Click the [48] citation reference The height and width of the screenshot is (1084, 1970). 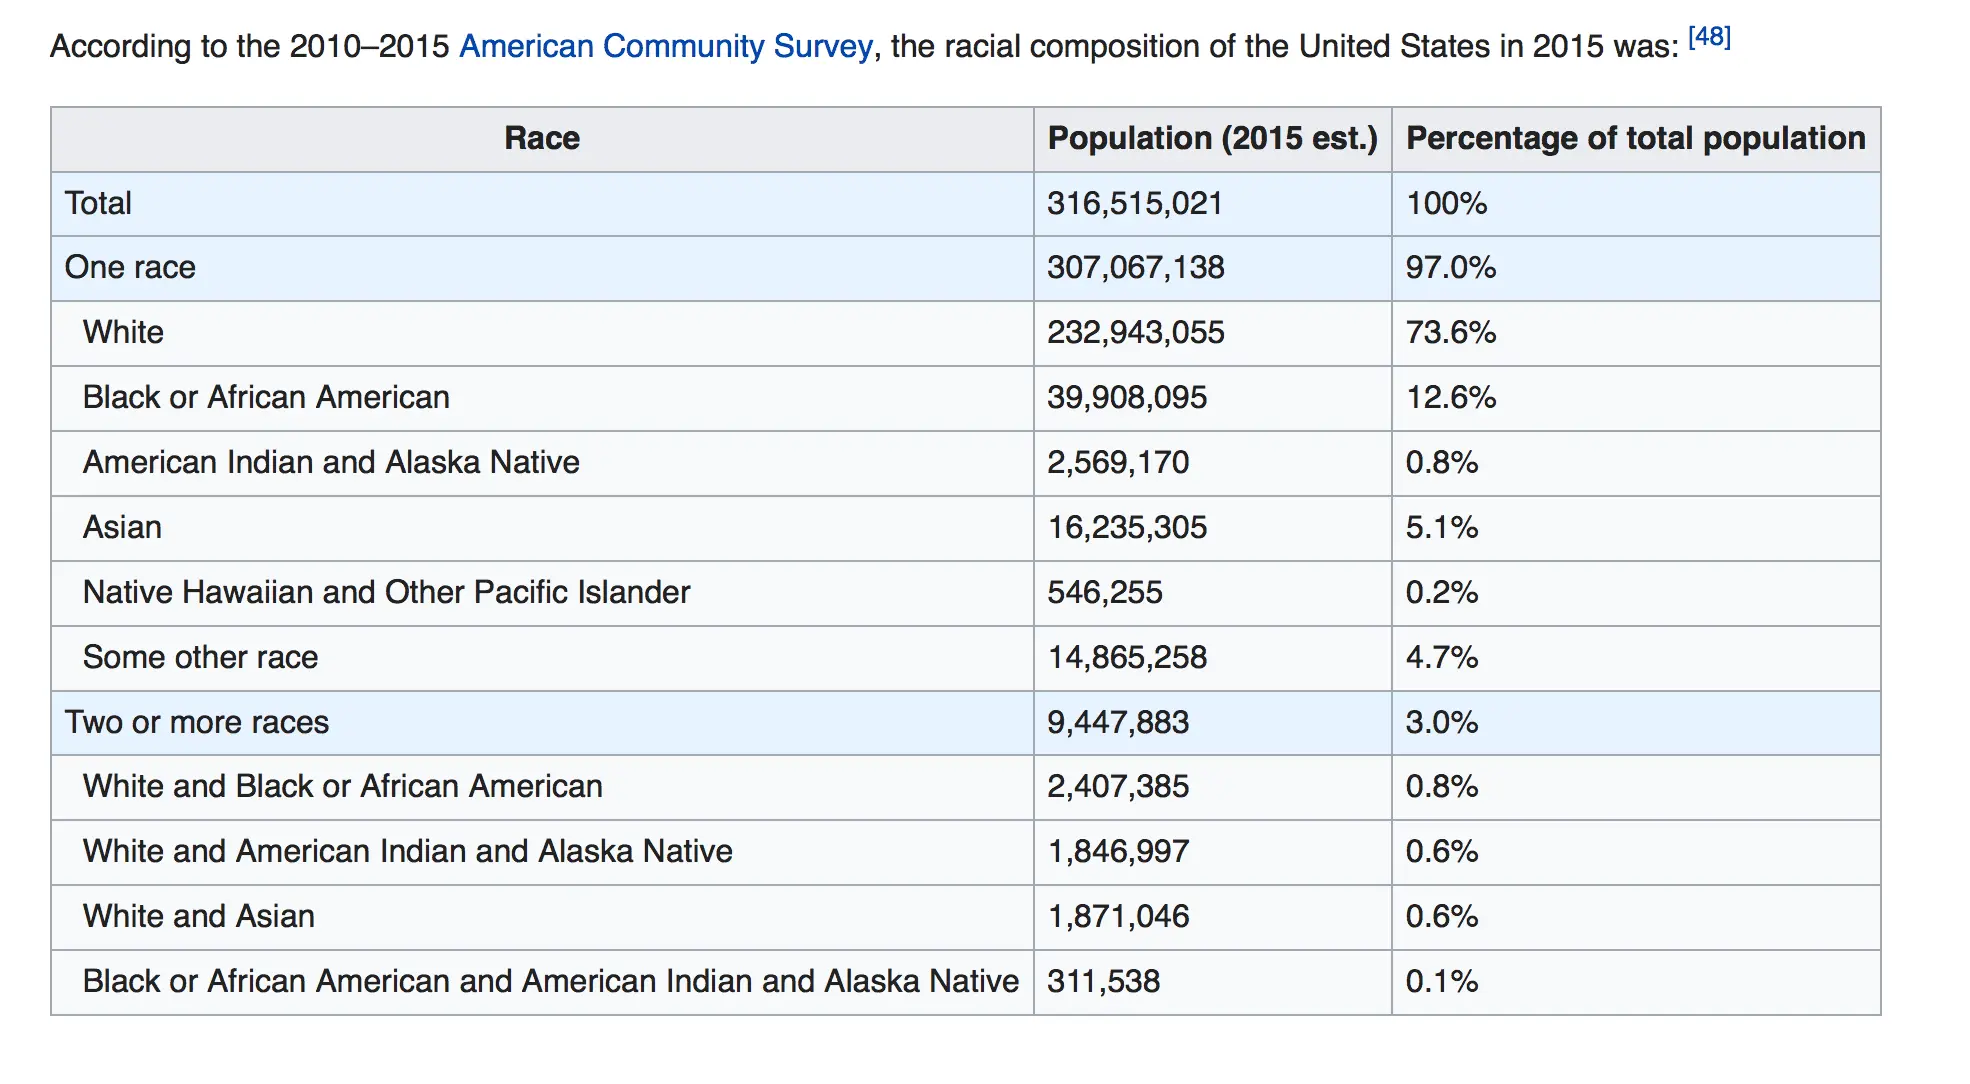coord(1709,37)
